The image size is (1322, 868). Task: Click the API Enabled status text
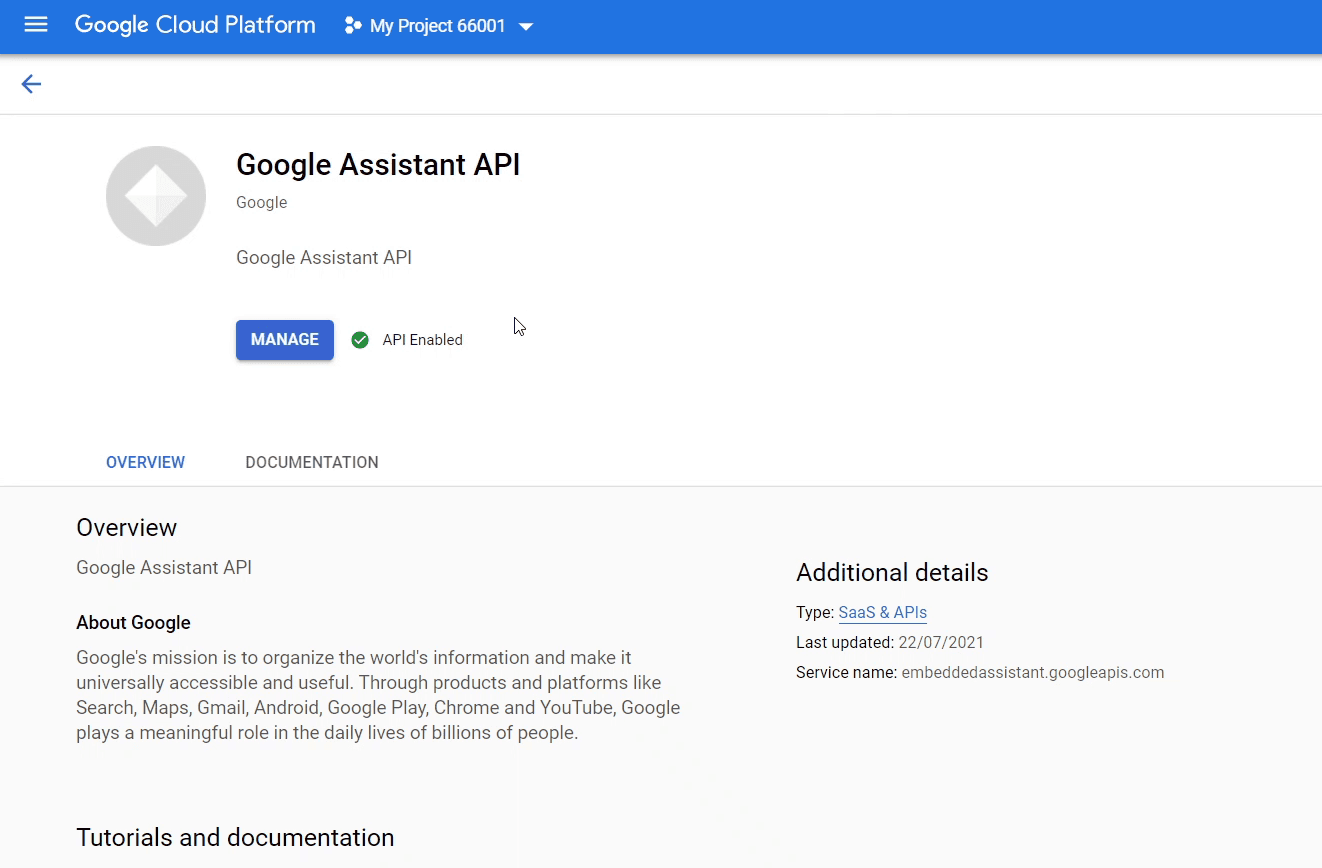click(x=422, y=340)
